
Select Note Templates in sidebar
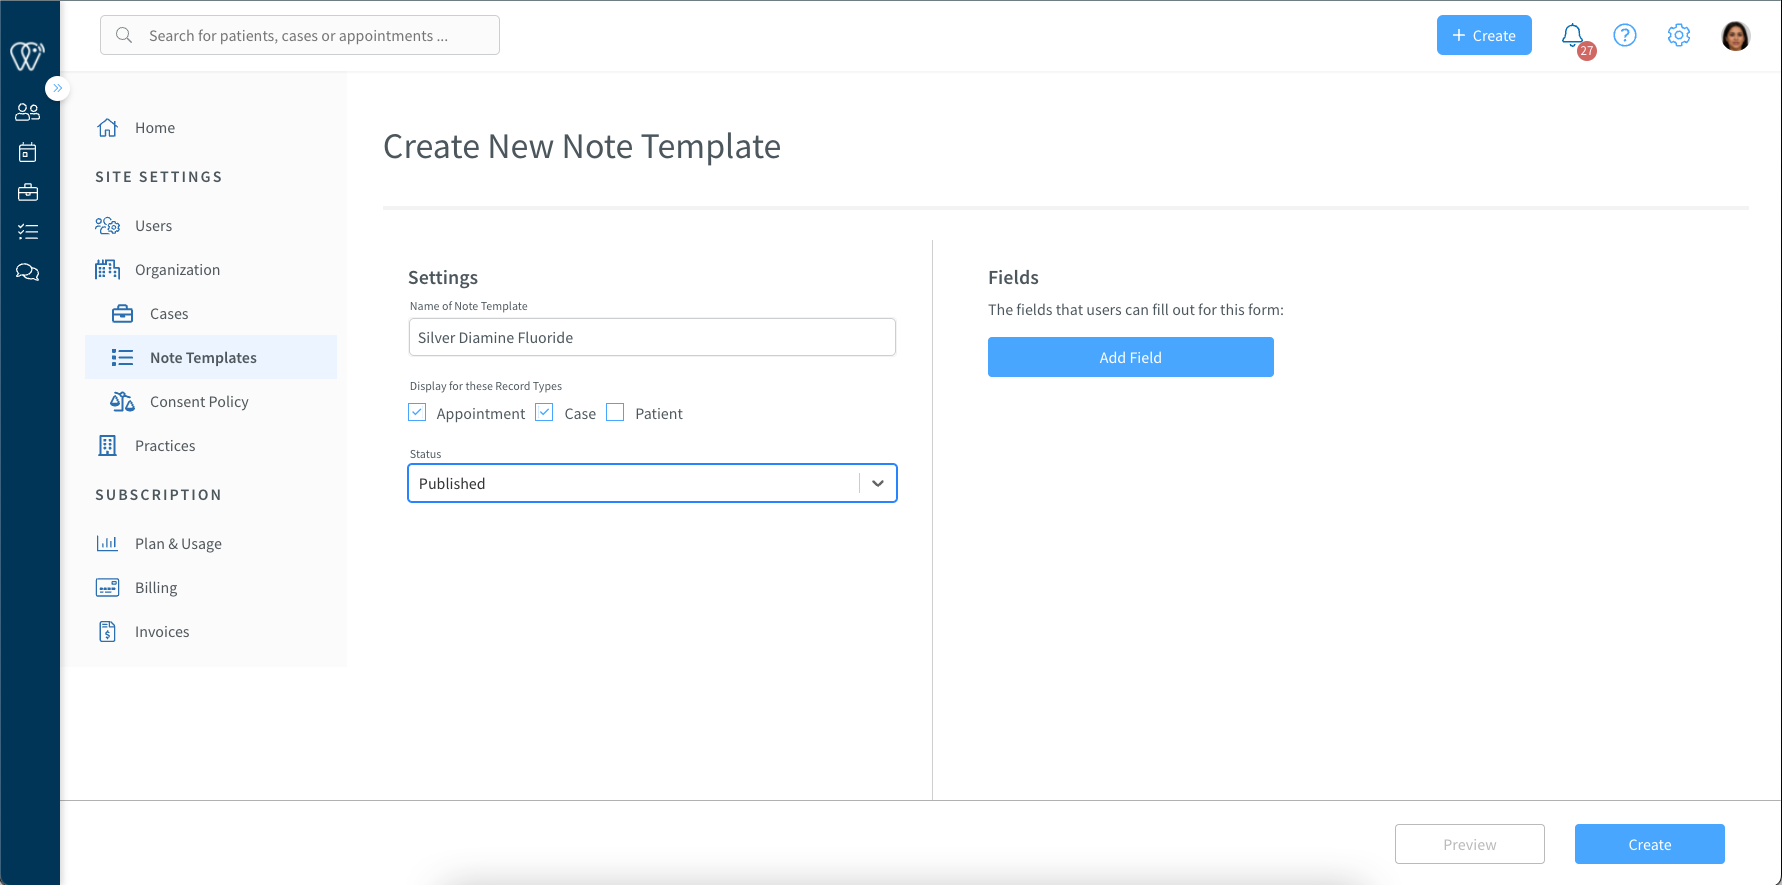point(211,357)
